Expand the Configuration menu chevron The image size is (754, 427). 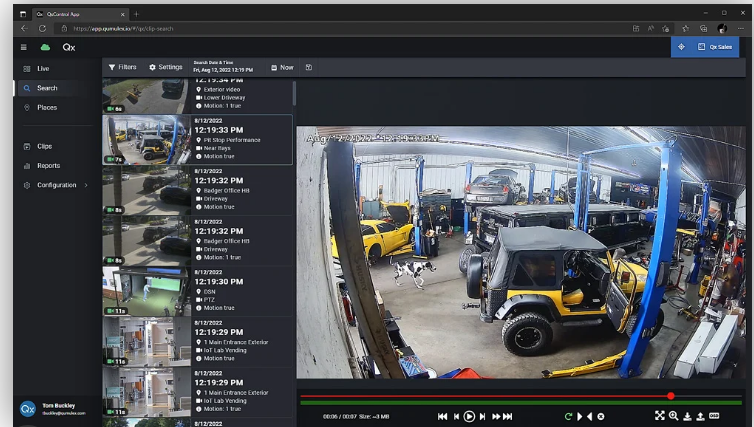(86, 185)
